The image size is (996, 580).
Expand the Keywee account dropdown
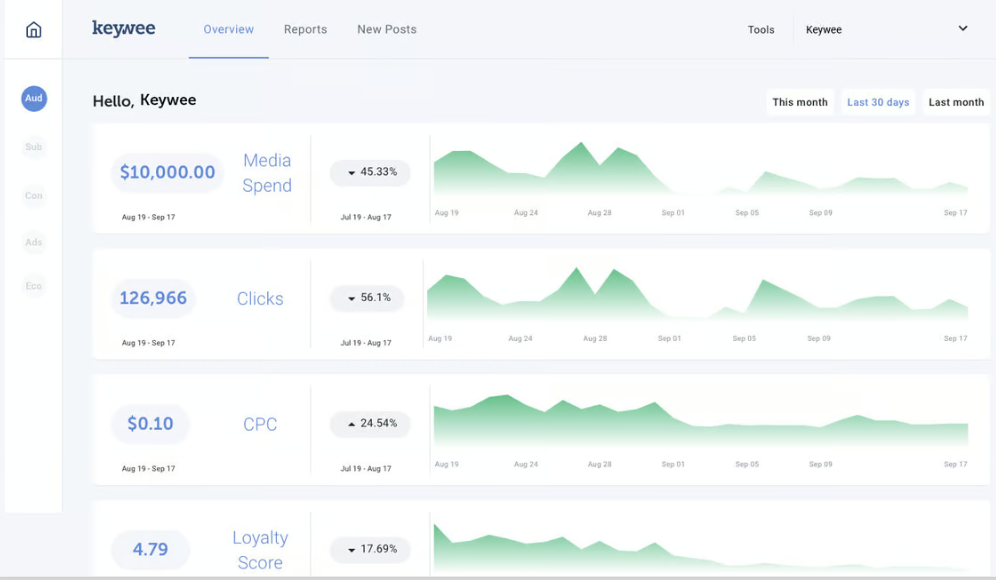point(887,29)
